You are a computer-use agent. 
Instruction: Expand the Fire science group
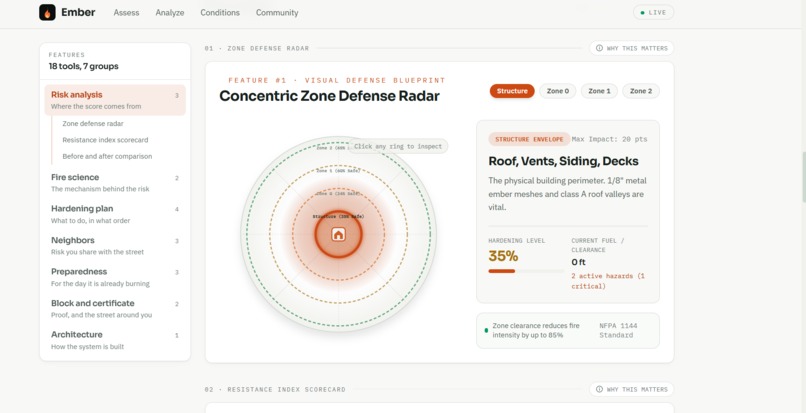pos(115,183)
